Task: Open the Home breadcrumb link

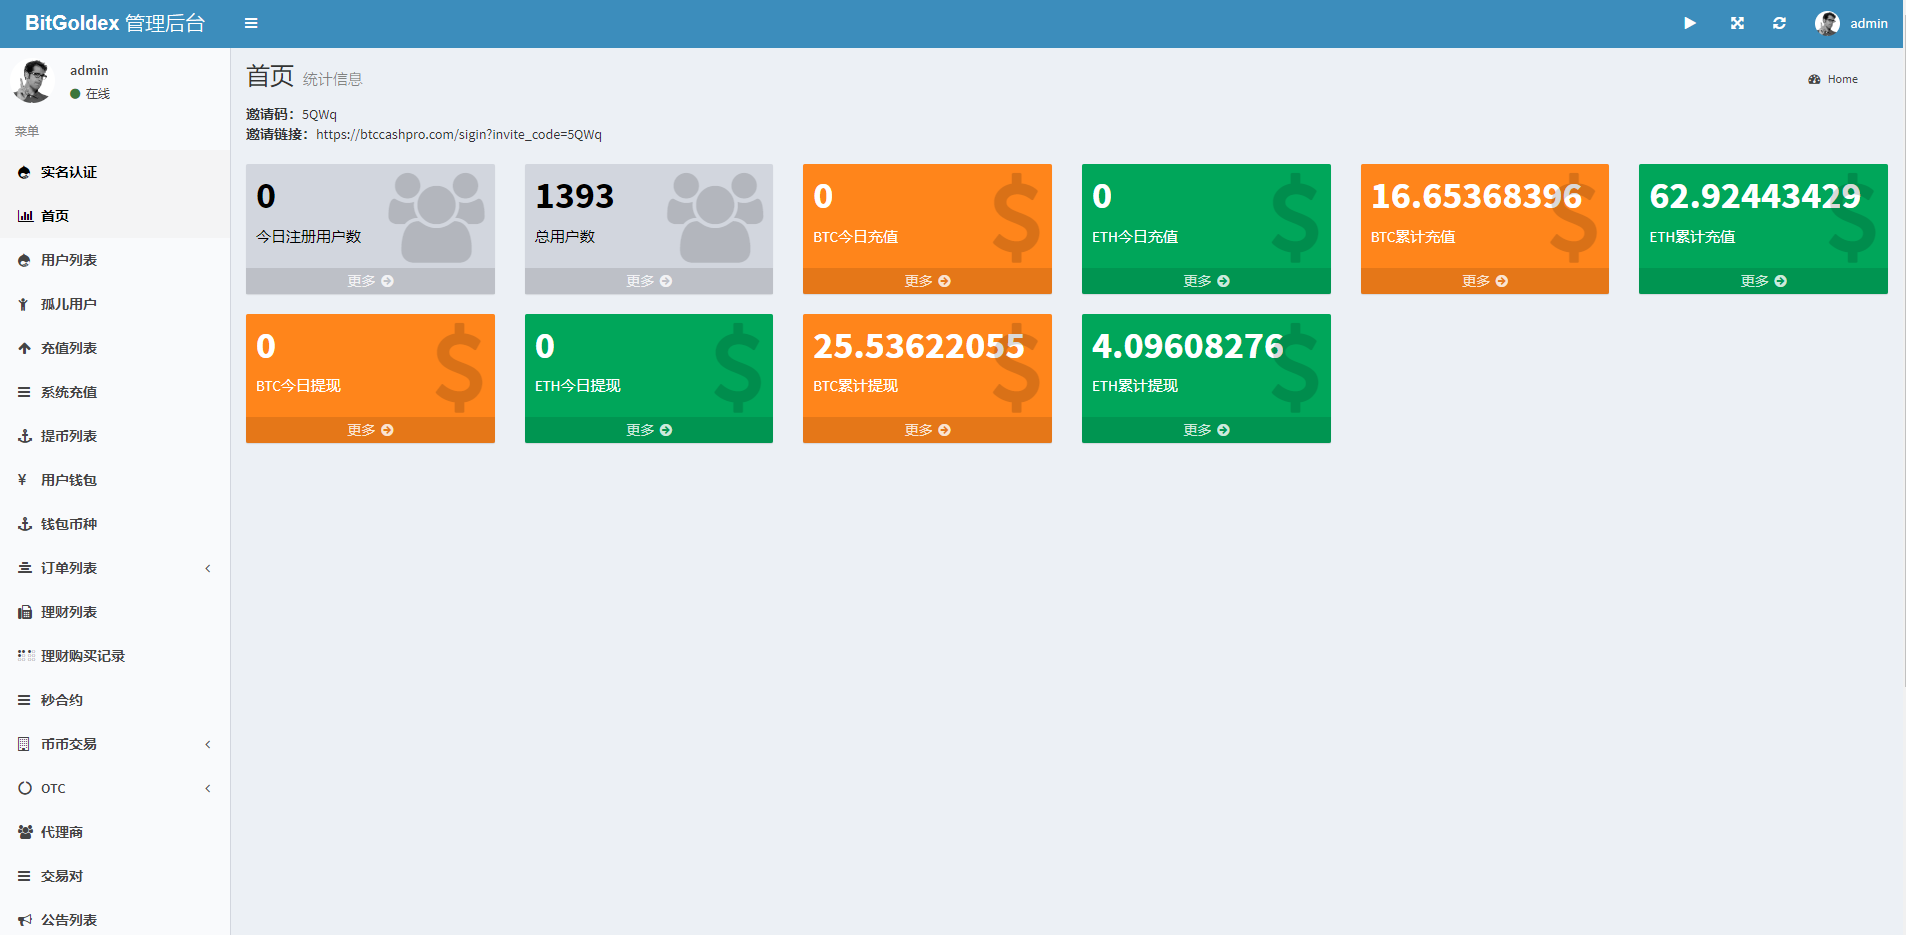Action: pos(1842,79)
